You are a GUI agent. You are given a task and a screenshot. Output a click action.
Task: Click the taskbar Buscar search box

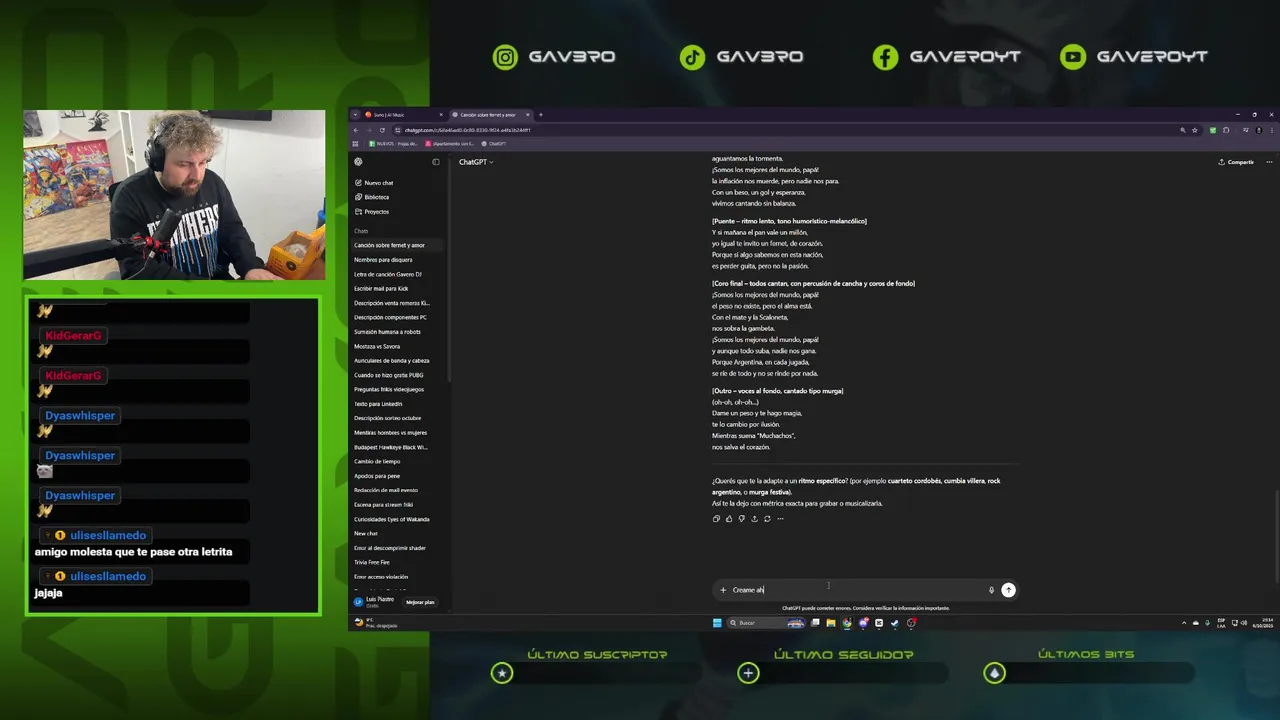tap(766, 623)
